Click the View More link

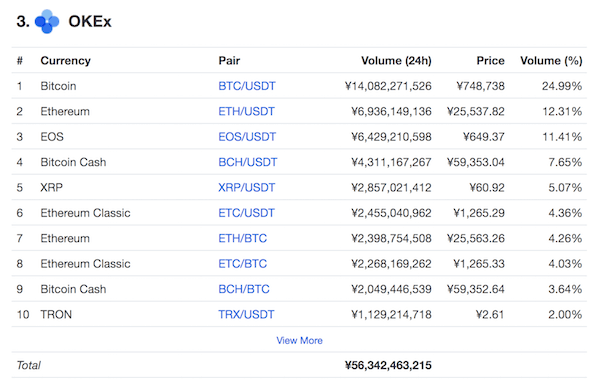pos(300,340)
